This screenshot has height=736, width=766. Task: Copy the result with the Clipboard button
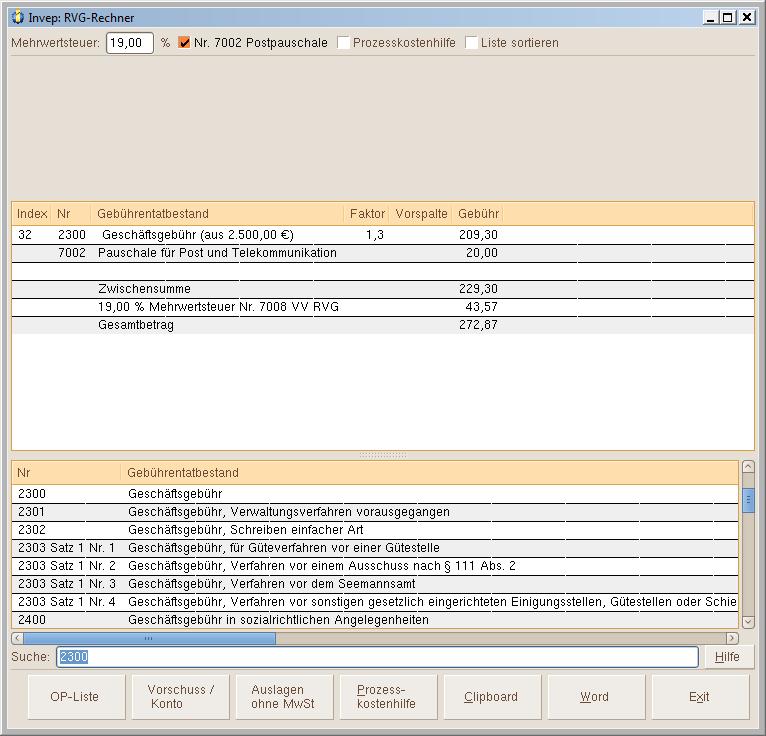493,697
